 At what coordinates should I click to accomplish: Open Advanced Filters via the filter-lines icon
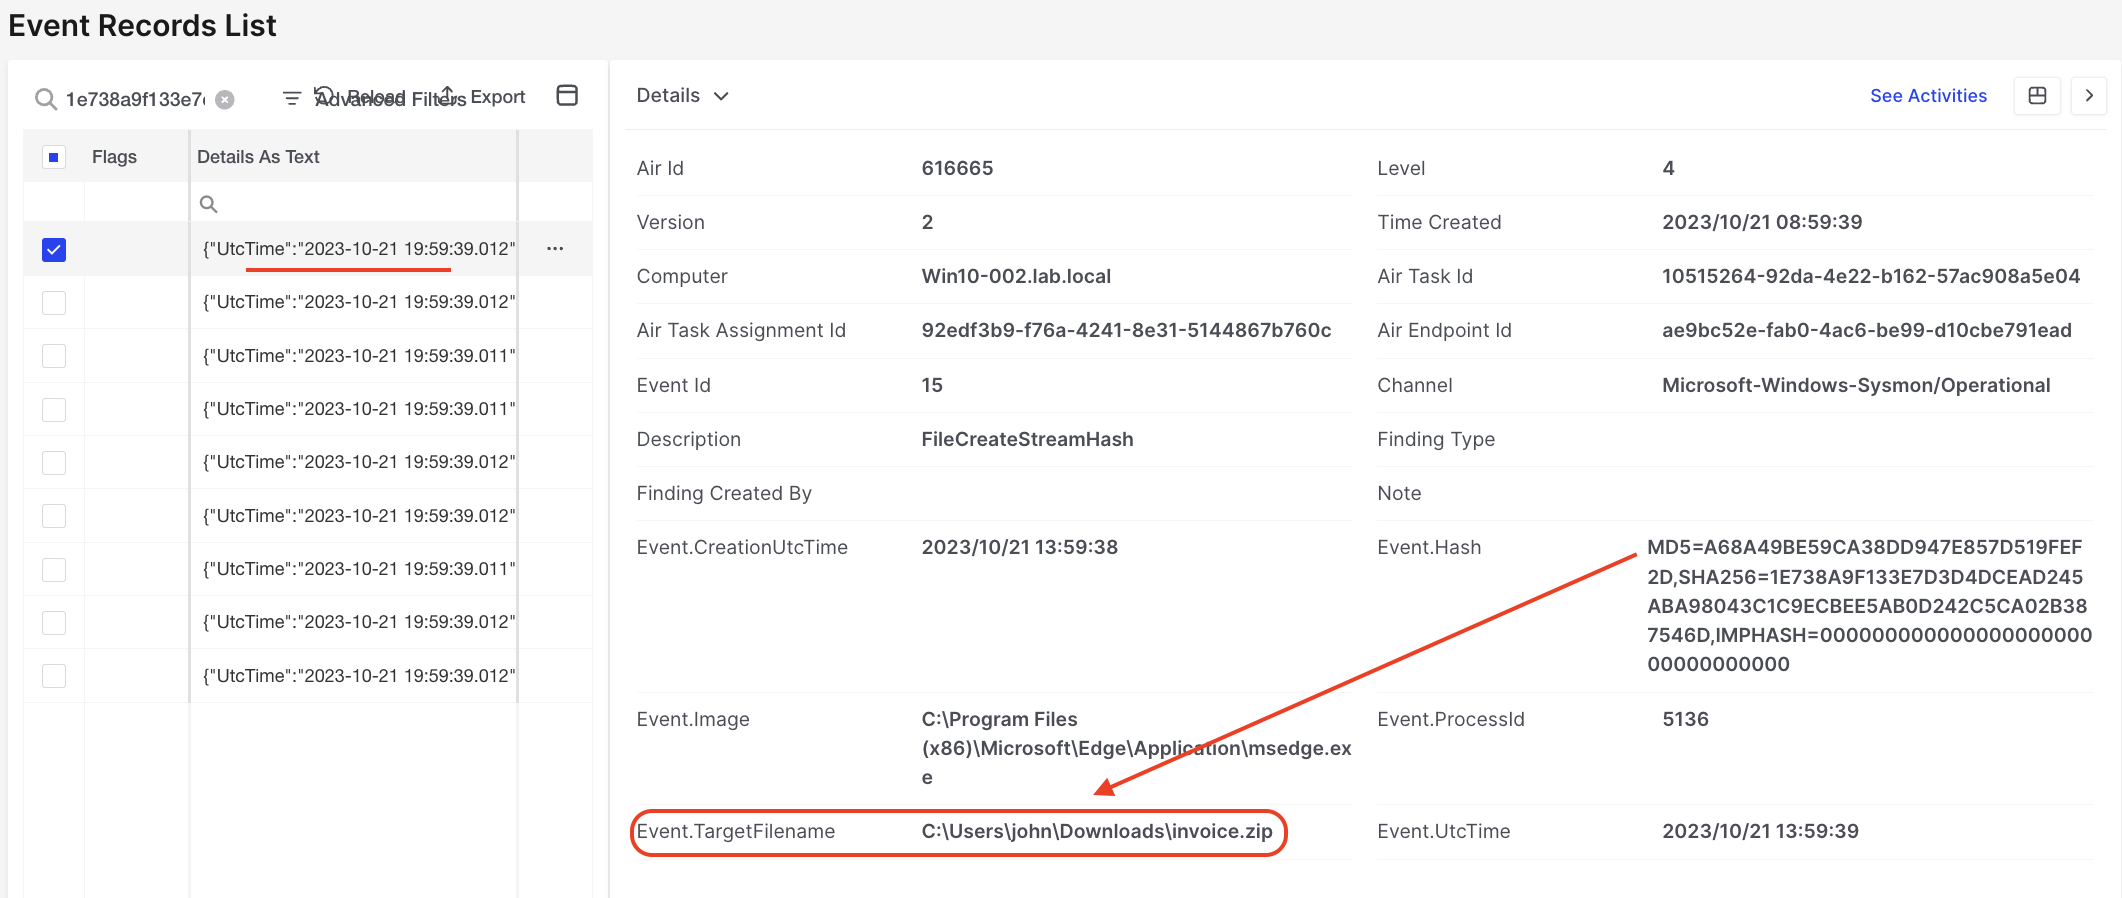coord(292,98)
